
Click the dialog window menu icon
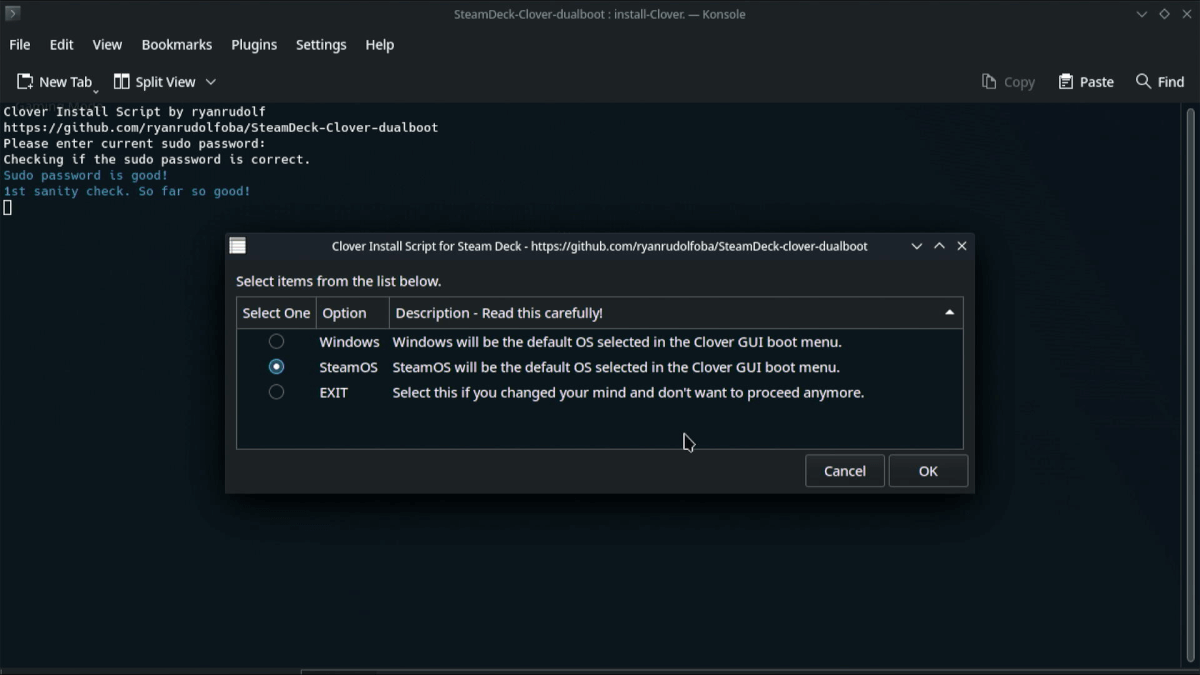(x=238, y=246)
